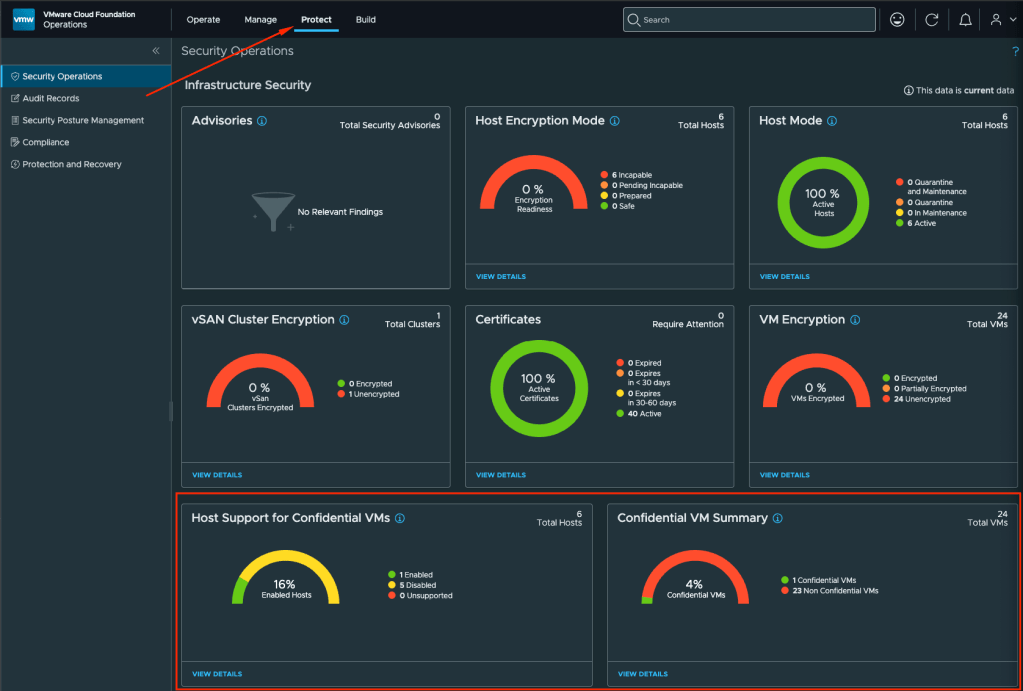1023x691 pixels.
Task: Click info icon next to Advisories
Action: [x=262, y=121]
